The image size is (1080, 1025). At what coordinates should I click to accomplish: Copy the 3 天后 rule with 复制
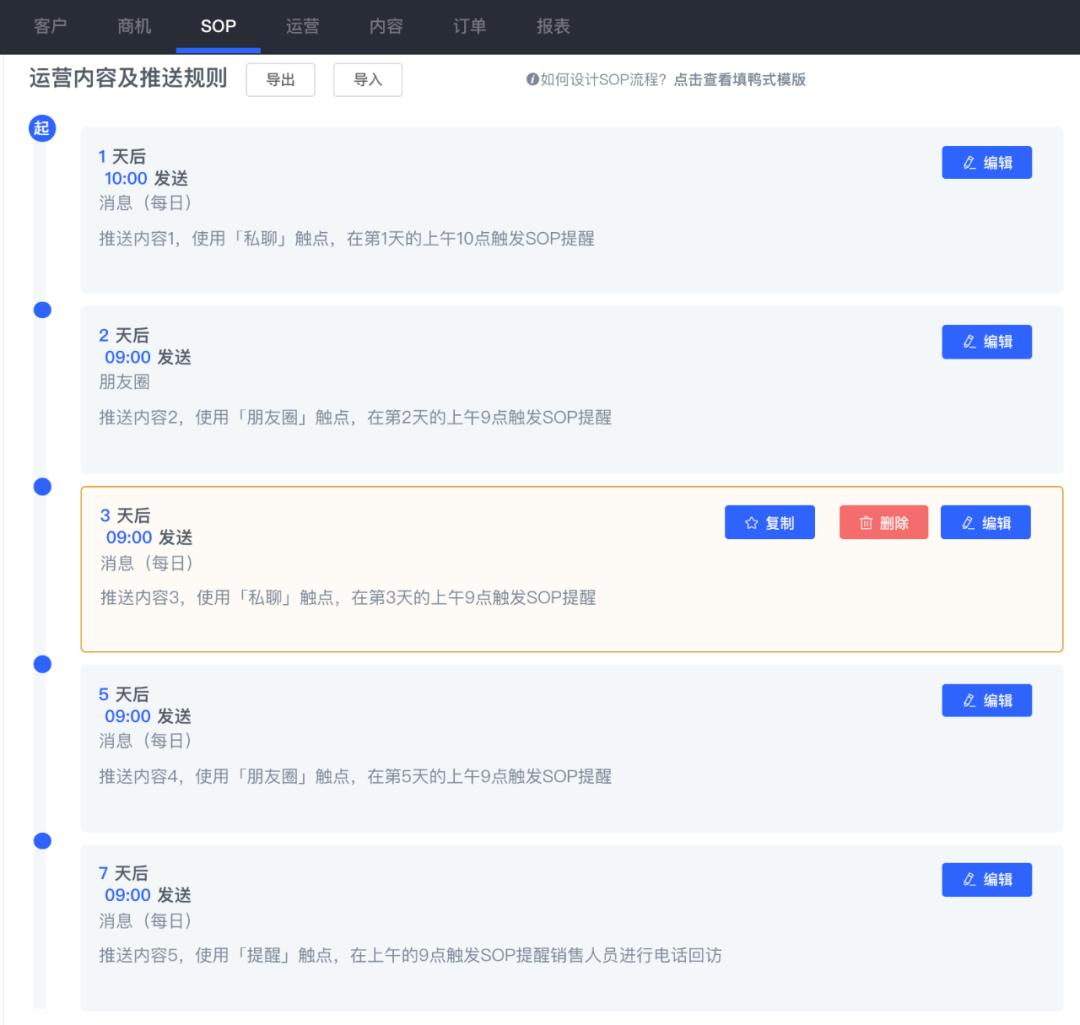(x=769, y=522)
